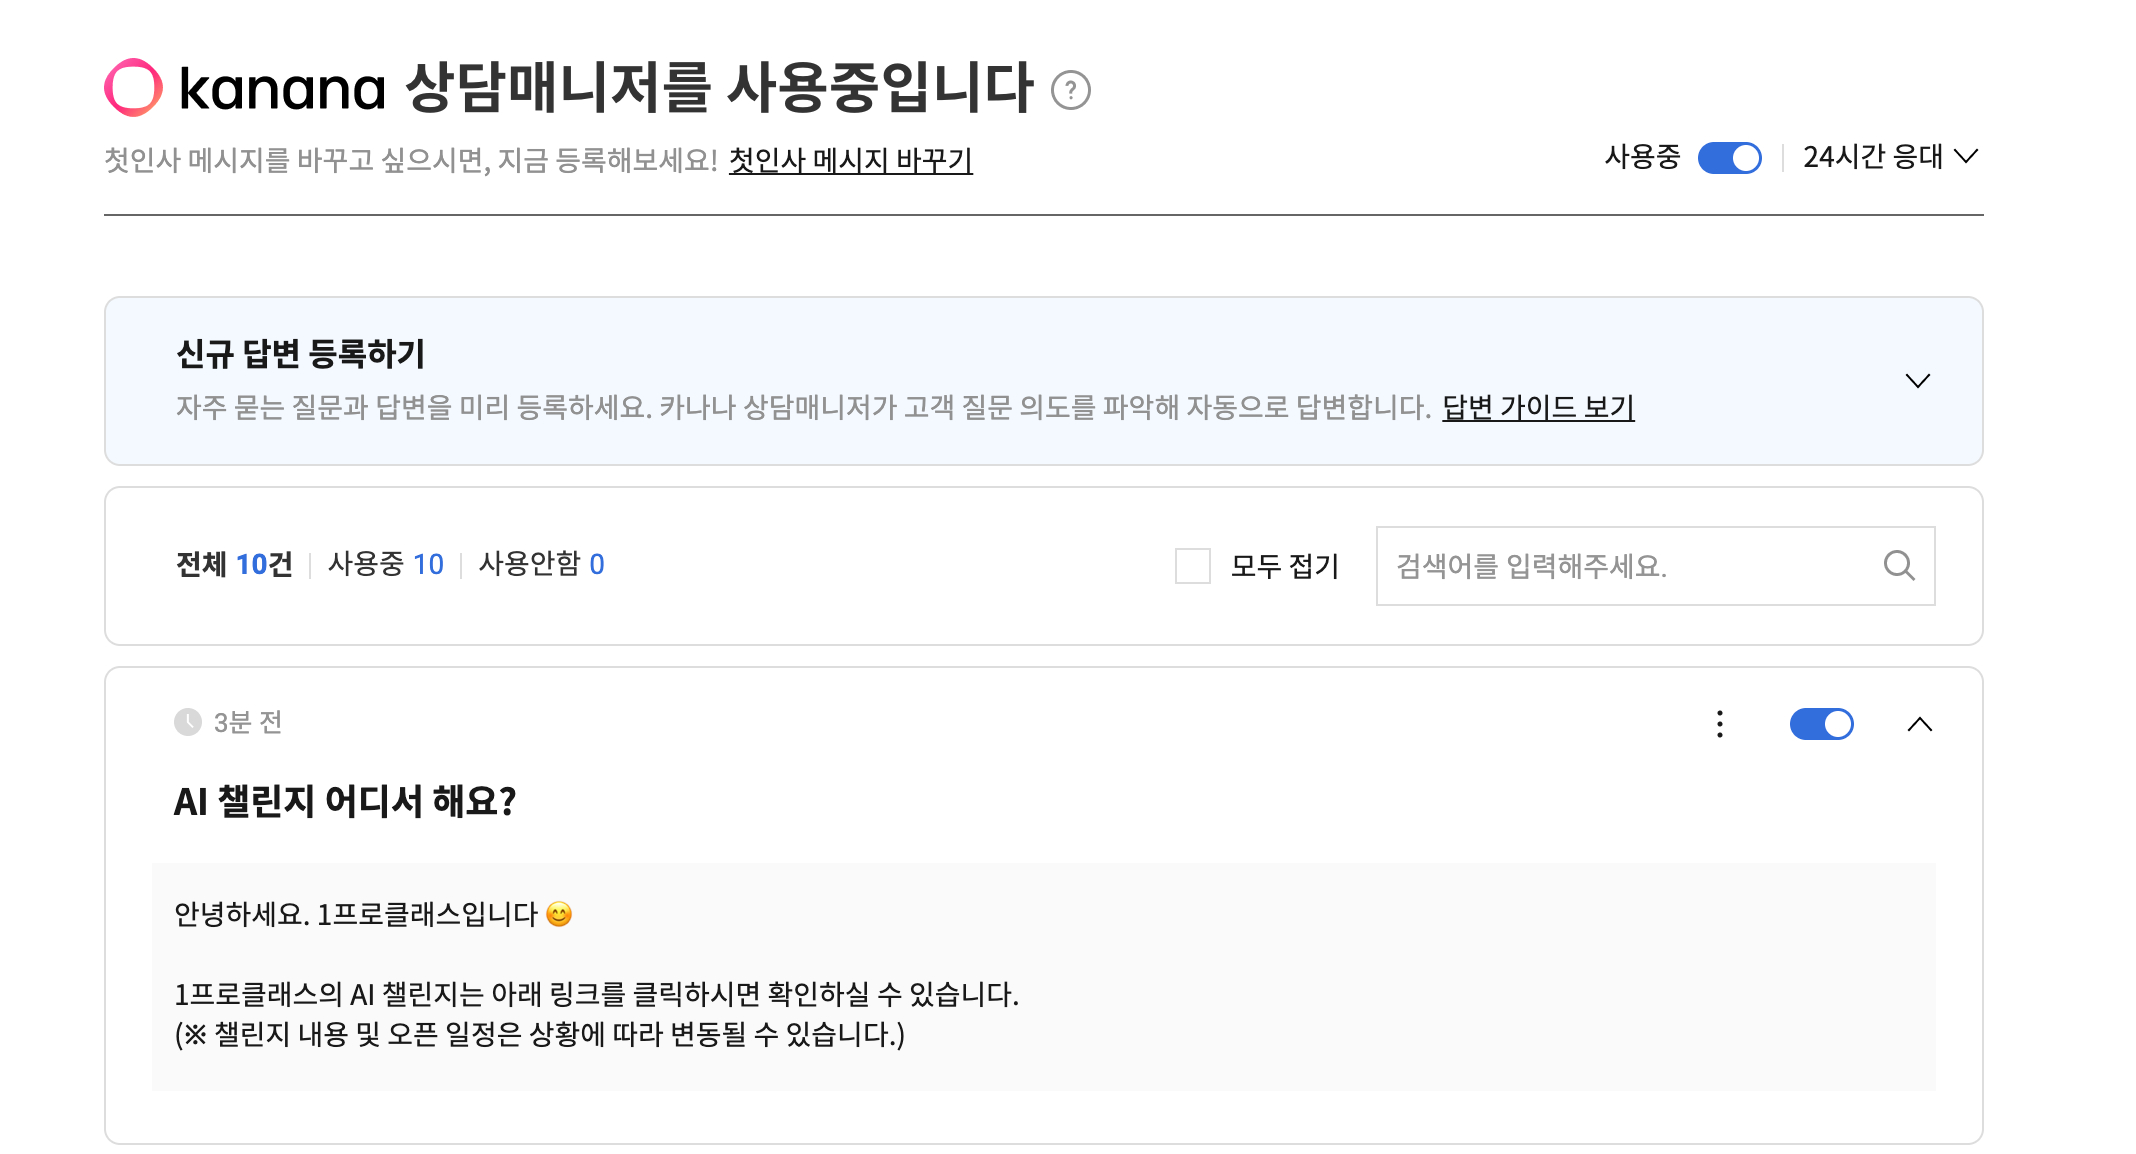Click the clock icon beside 3분 전

pyautogui.click(x=188, y=722)
